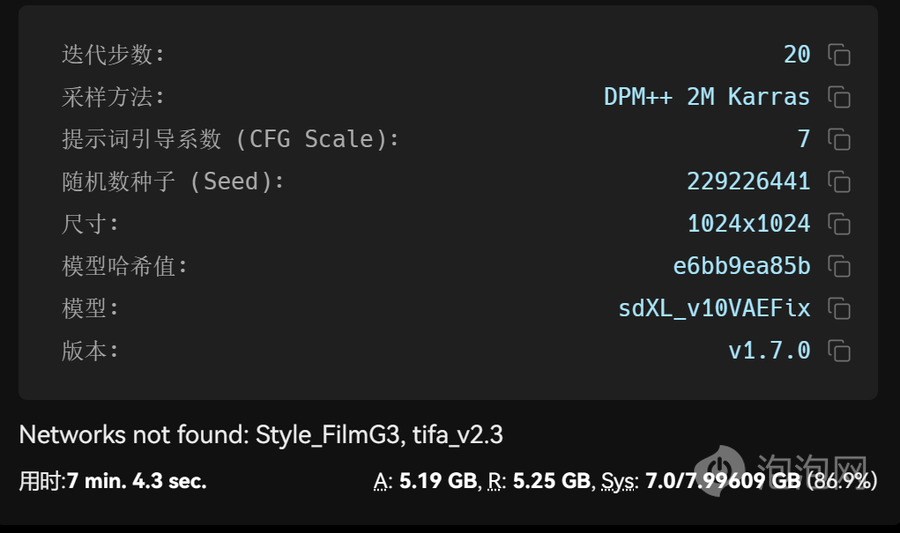900x533 pixels.
Task: Copy the Seed number 229226441
Action: pos(839,182)
